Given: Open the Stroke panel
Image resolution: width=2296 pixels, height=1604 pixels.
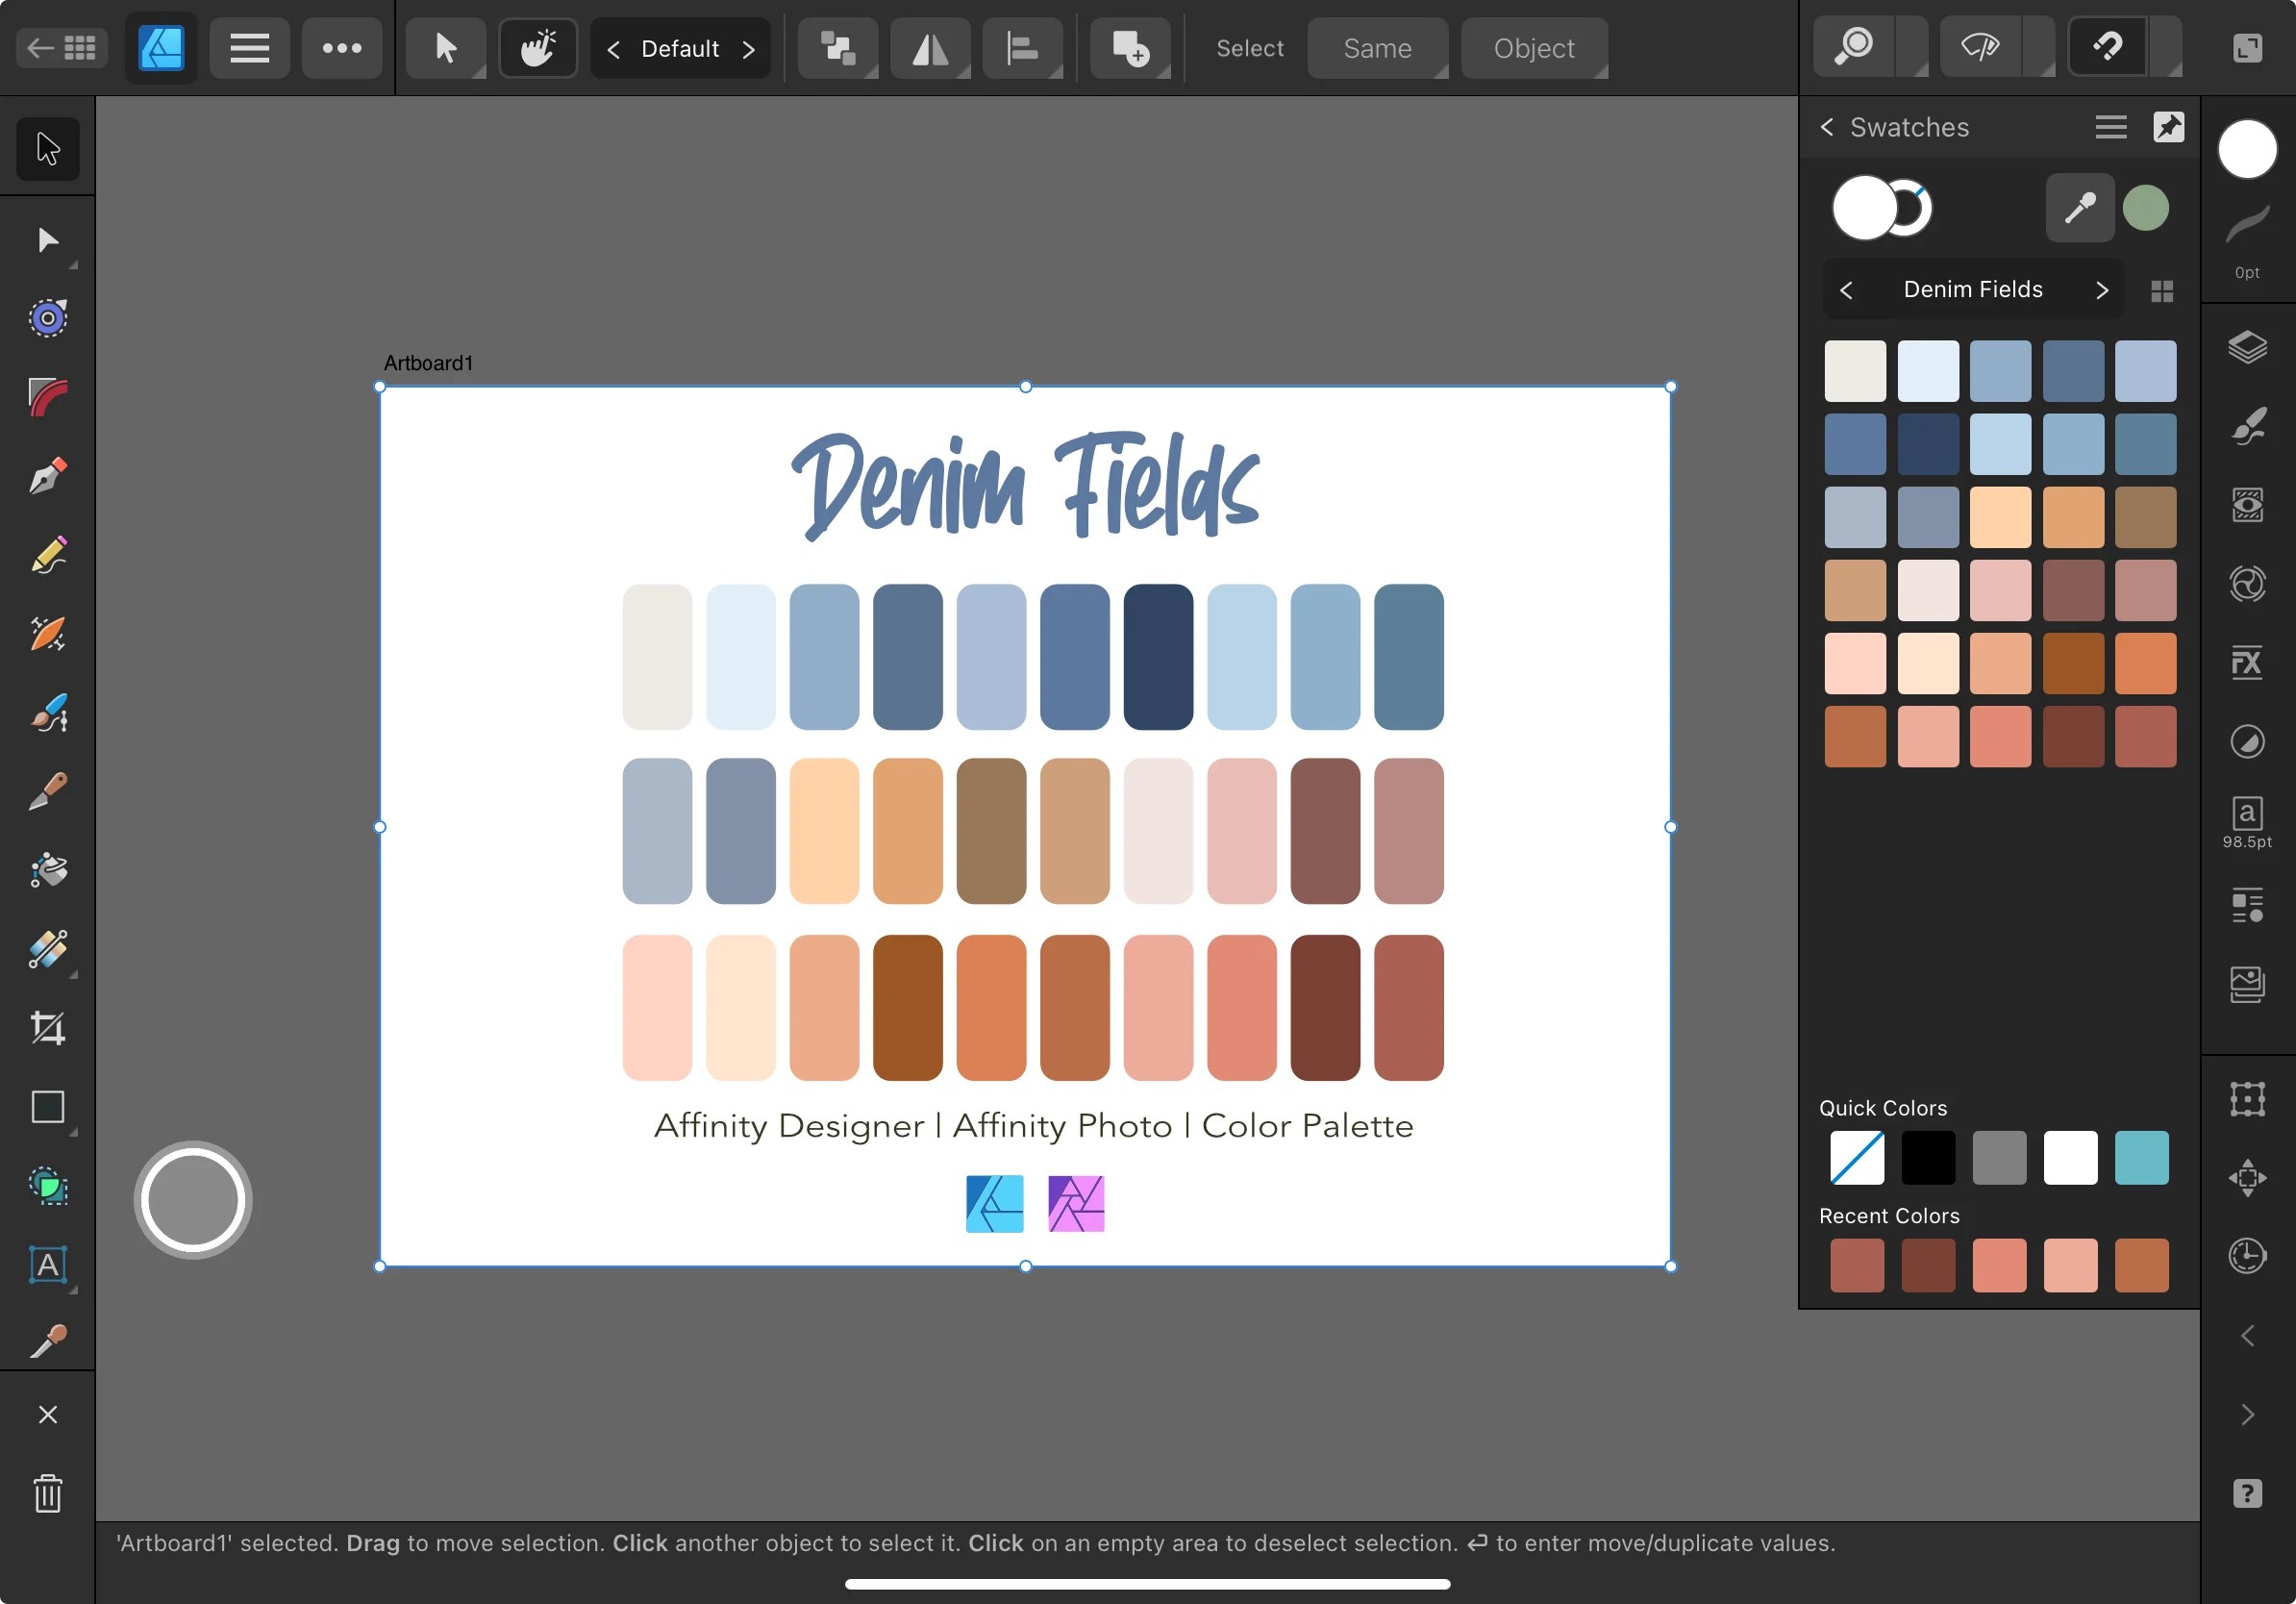Looking at the screenshot, I should [x=2248, y=240].
